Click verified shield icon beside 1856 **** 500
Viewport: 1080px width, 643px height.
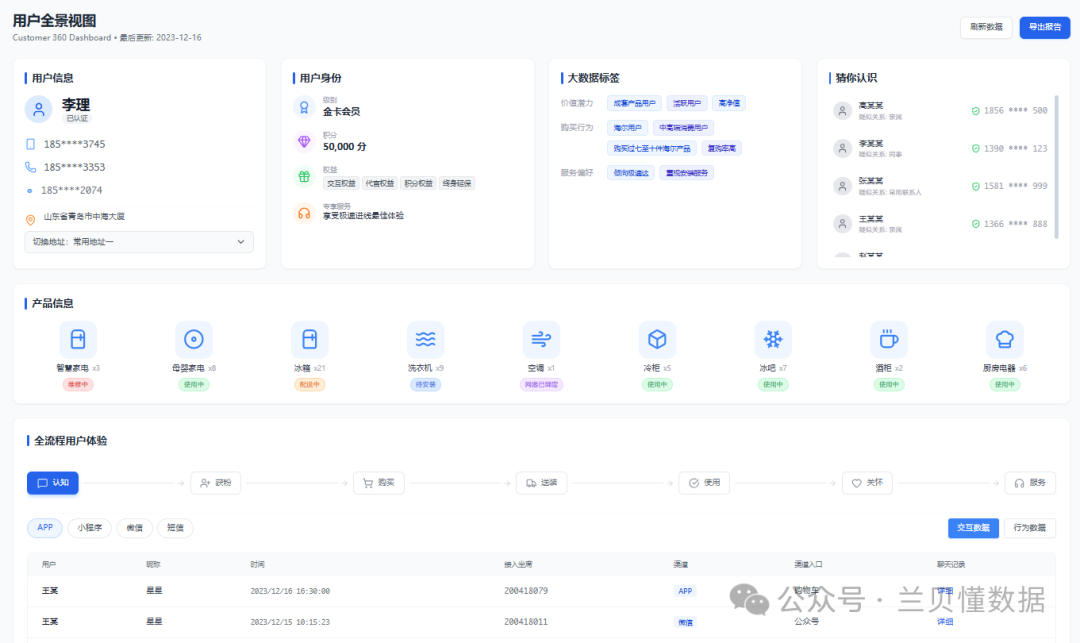(x=975, y=111)
